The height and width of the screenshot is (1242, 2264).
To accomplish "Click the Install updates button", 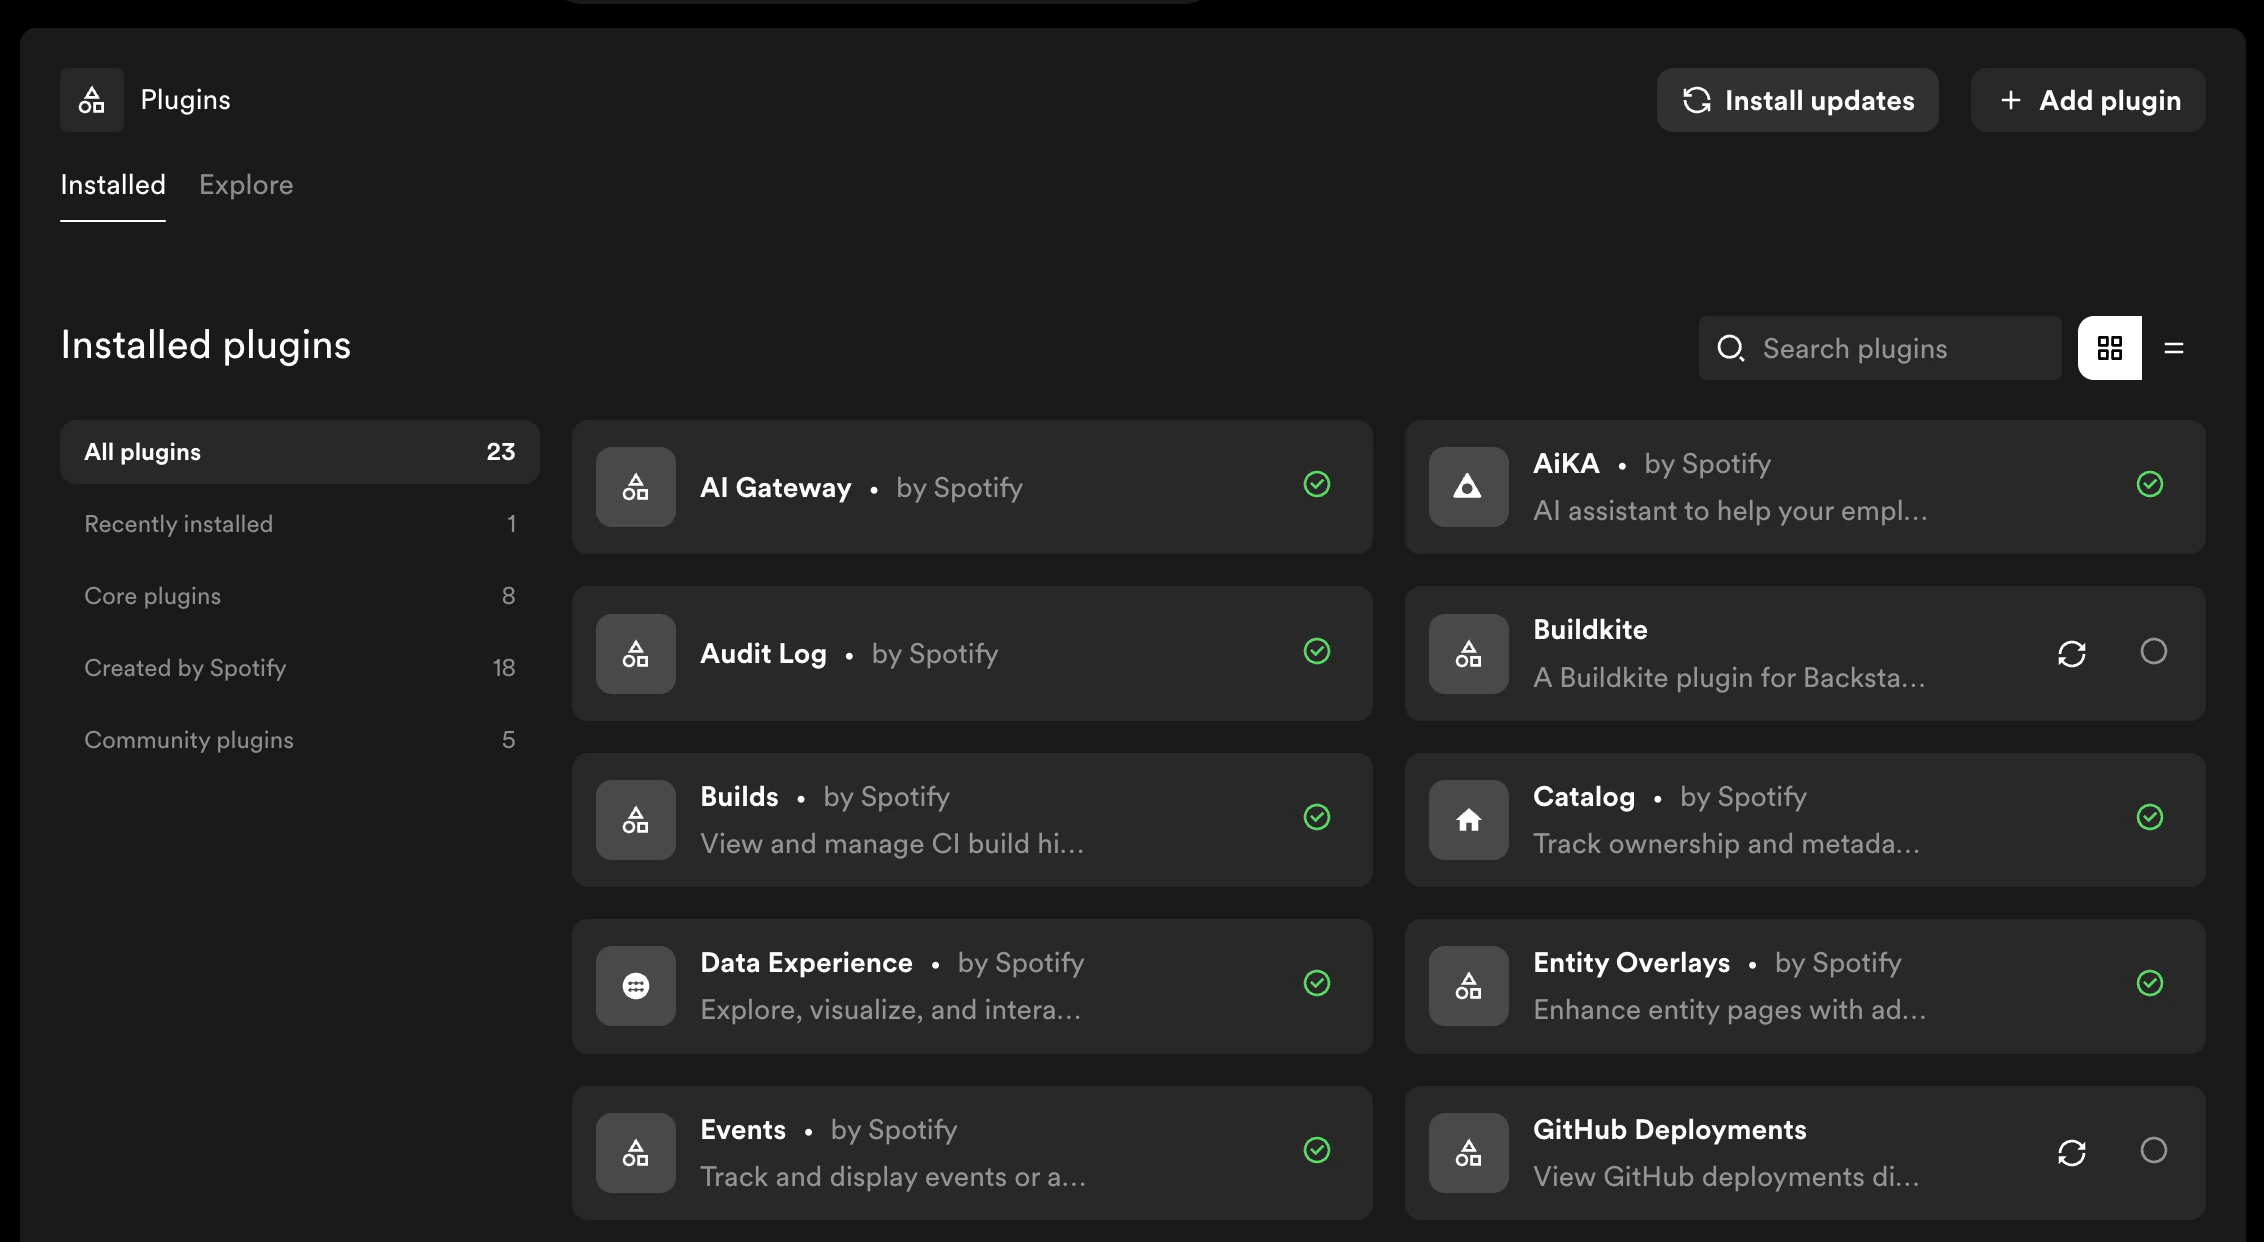I will pos(1798,100).
